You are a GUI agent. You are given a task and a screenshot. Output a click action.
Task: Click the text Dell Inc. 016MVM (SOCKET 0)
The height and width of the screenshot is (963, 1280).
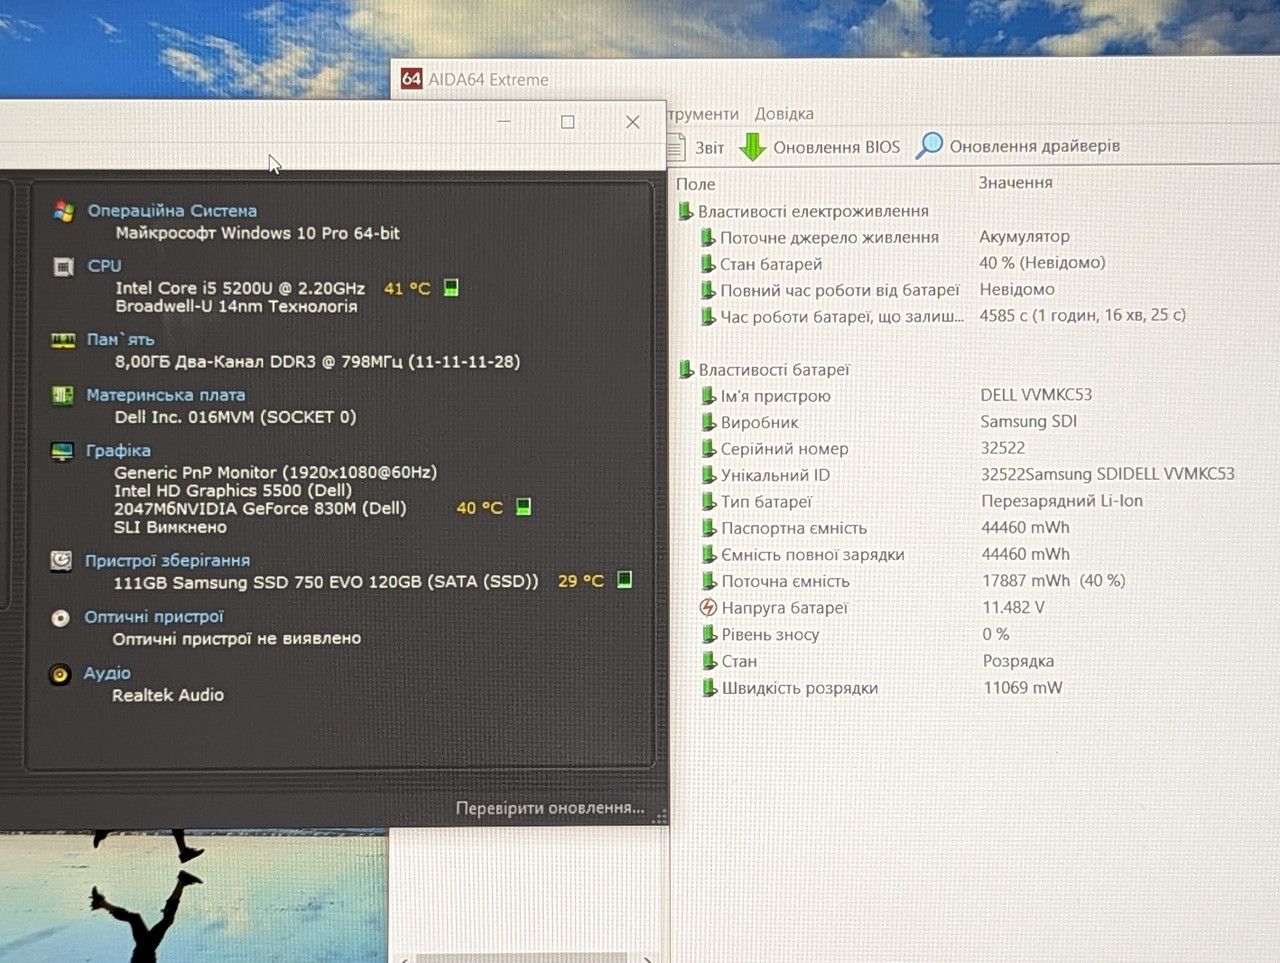[235, 417]
